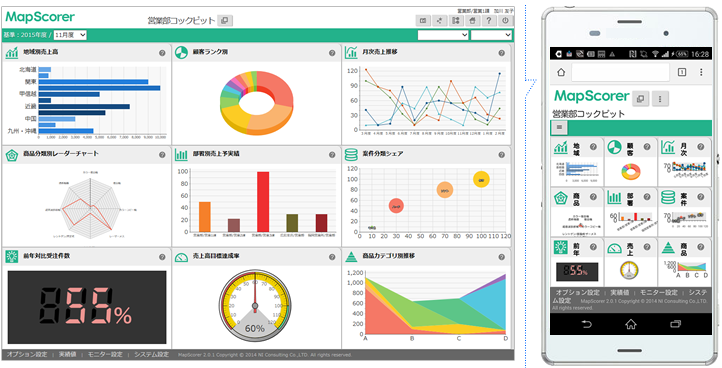The image size is (722, 368).
Task: Tap オプション設定 in phone footer
Action: (577, 292)
